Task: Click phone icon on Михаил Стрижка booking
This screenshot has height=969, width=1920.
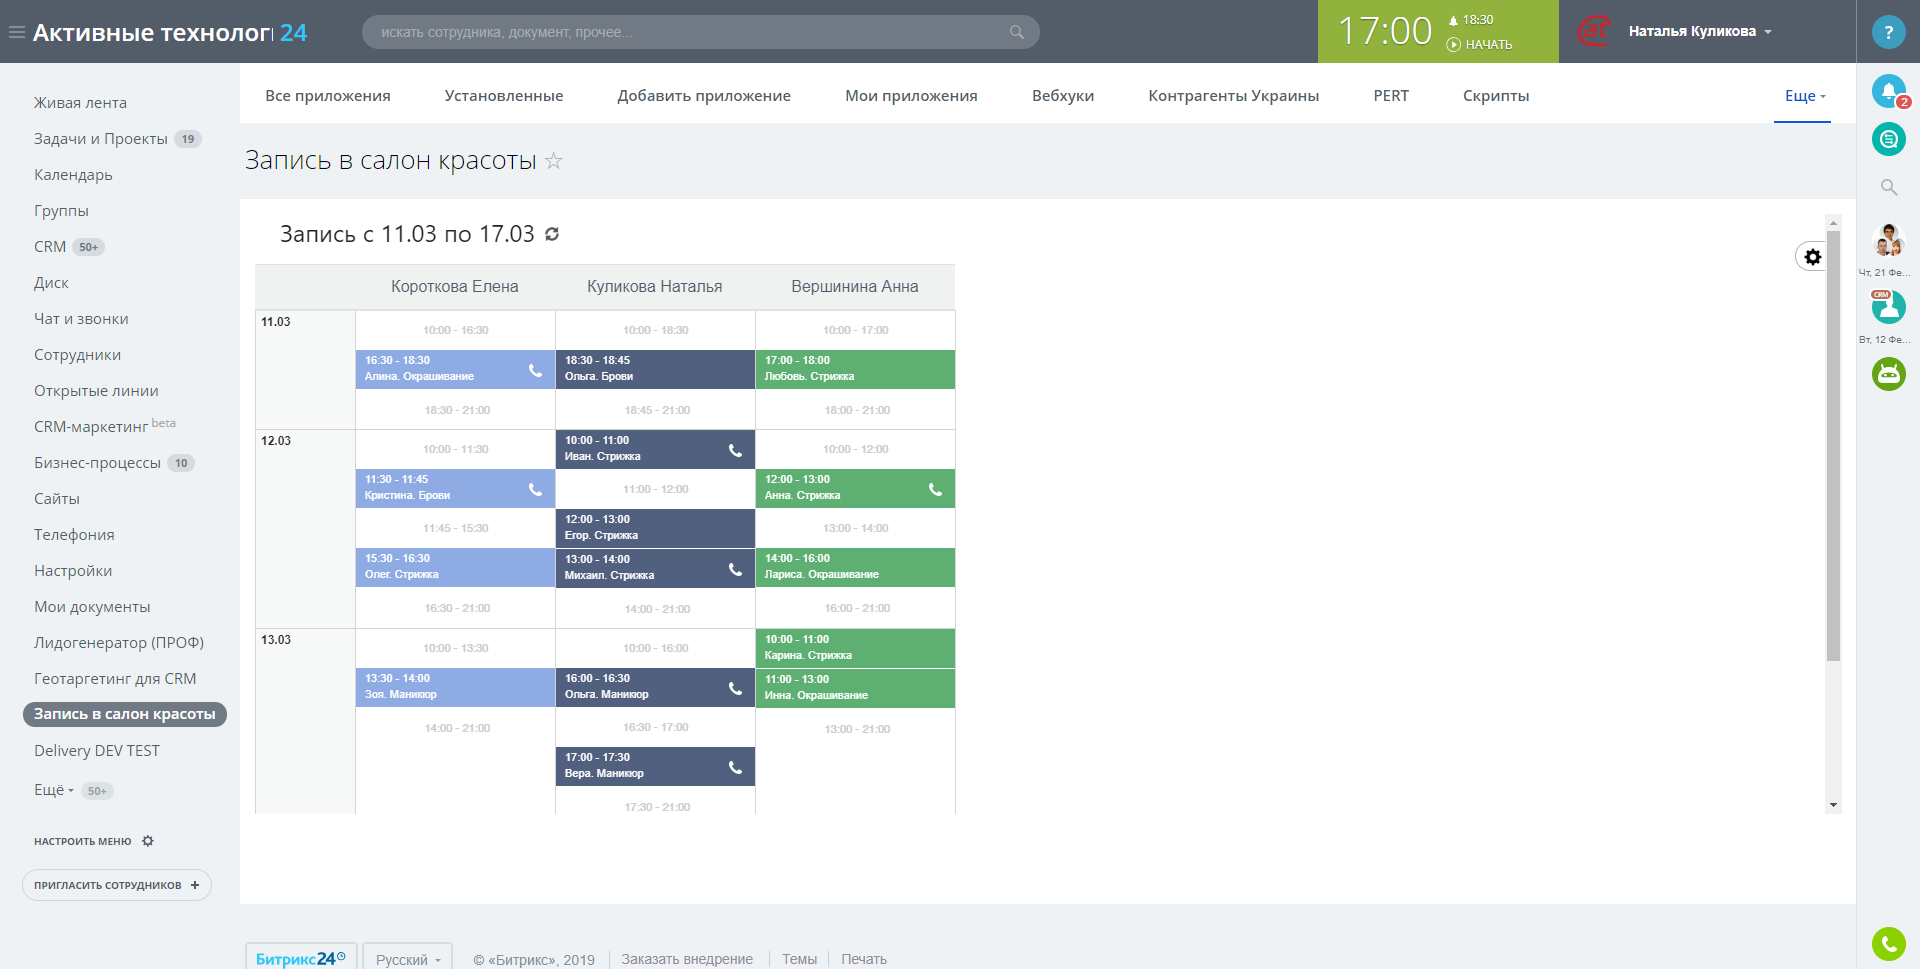Action: click(x=735, y=569)
